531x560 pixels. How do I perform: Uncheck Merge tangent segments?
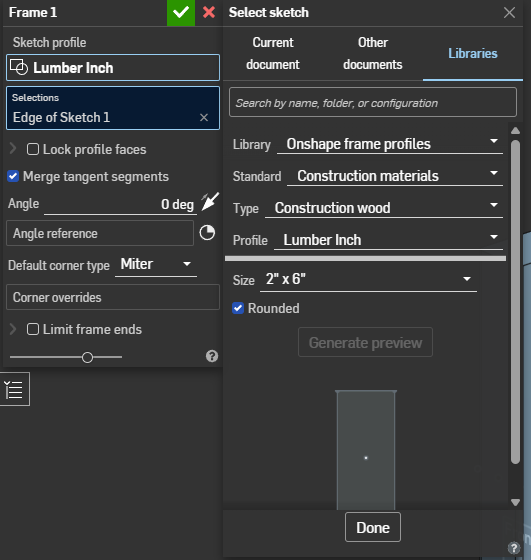point(13,176)
